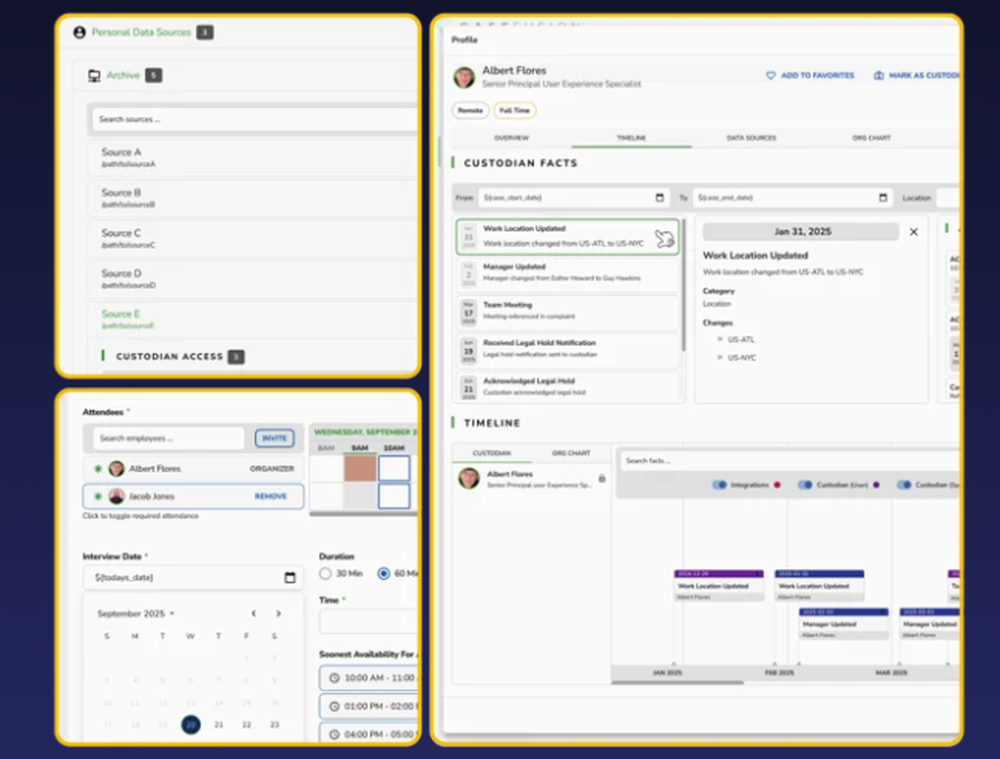This screenshot has width=1000, height=759.
Task: Click the Invite button next to attendee search
Action: [x=276, y=437]
